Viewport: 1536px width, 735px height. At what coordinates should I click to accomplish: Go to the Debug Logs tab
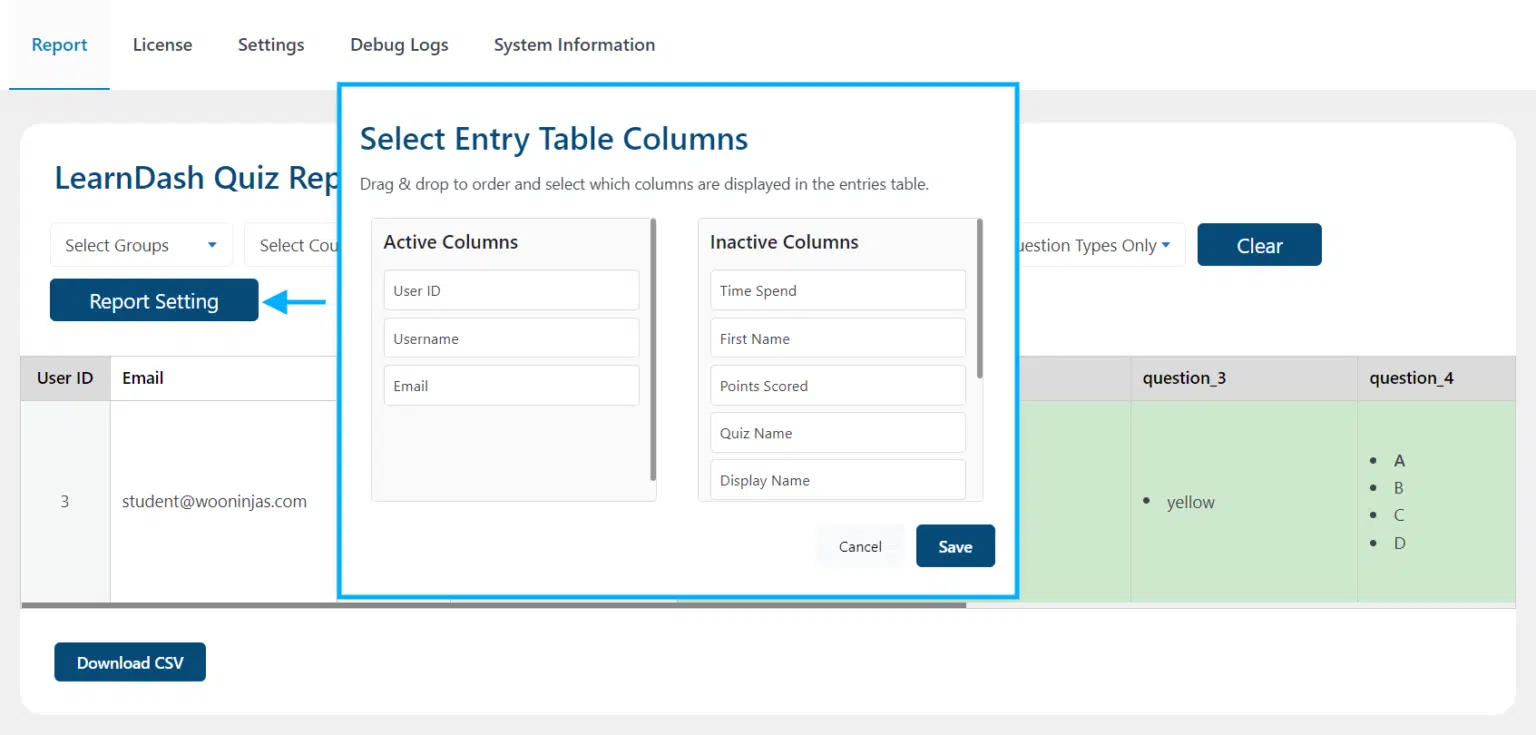(399, 45)
